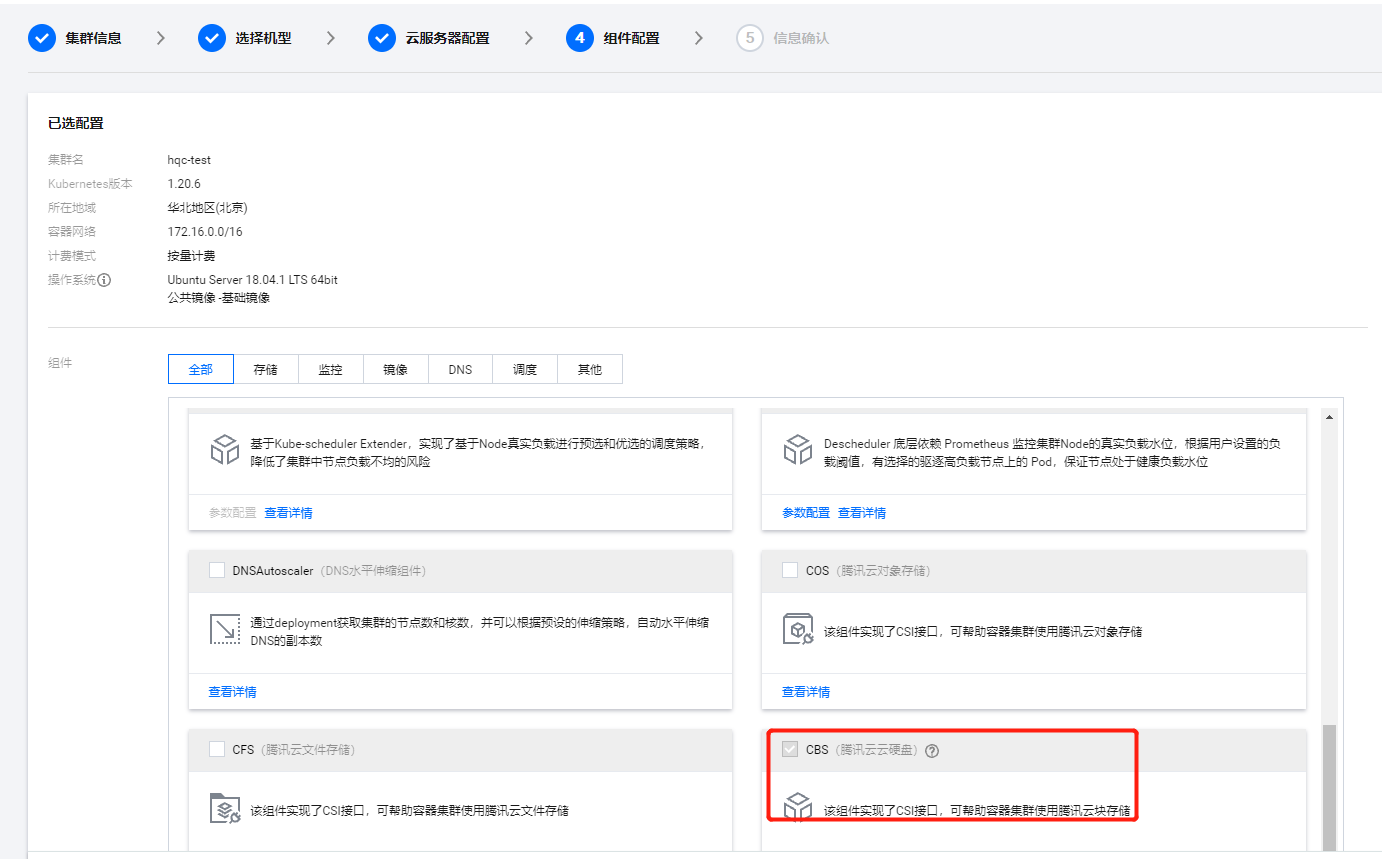Switch to the 监控 component tab
This screenshot has height=859, width=1382.
click(331, 369)
